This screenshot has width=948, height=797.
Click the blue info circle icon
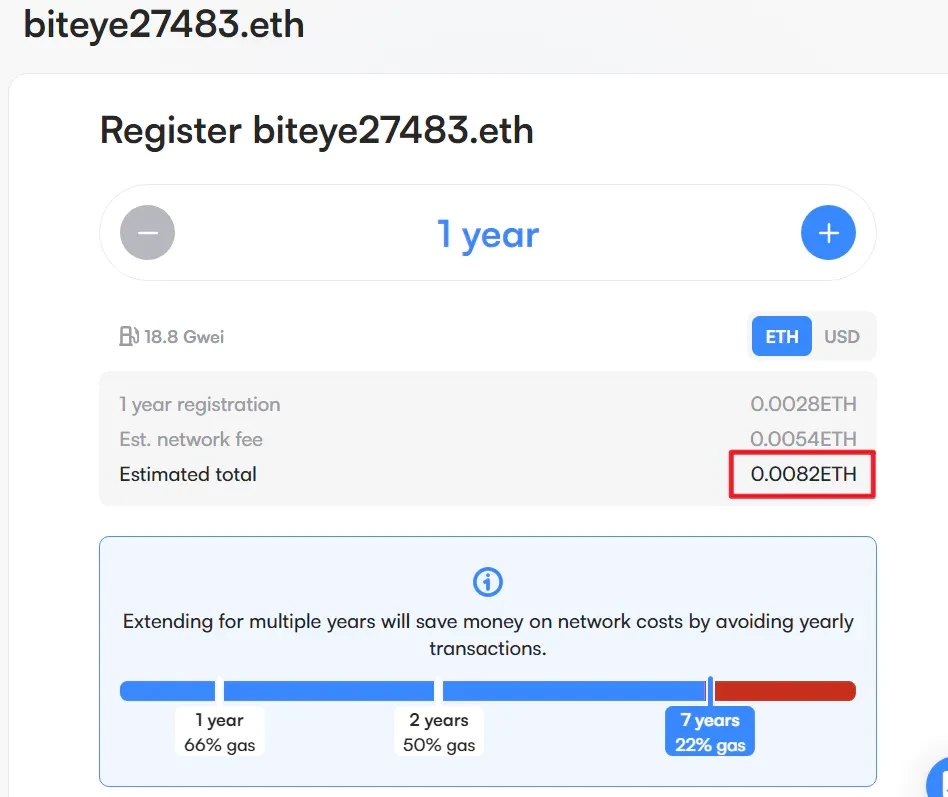(x=487, y=582)
